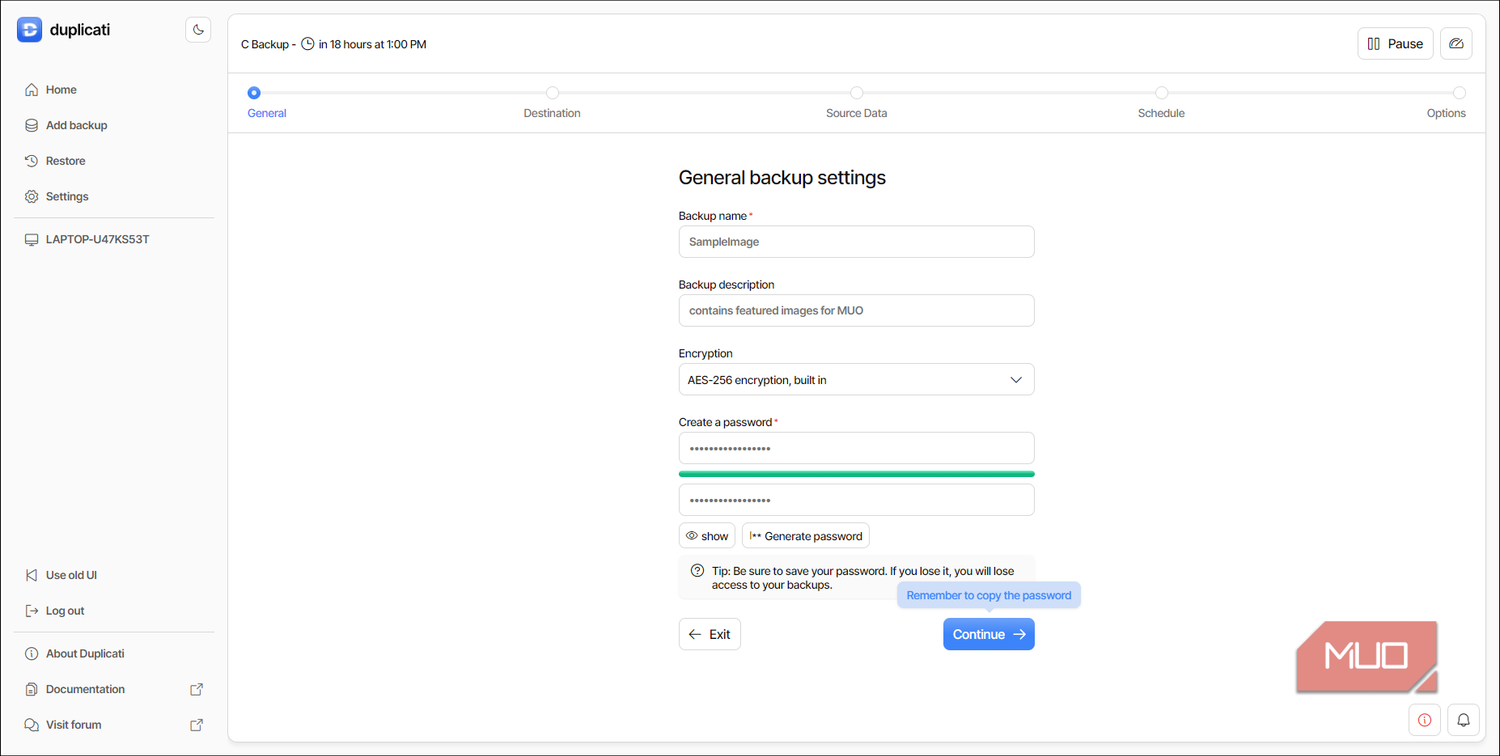Screen dimensions: 1500x756
Task: Click the Backup name input field
Action: (856, 242)
